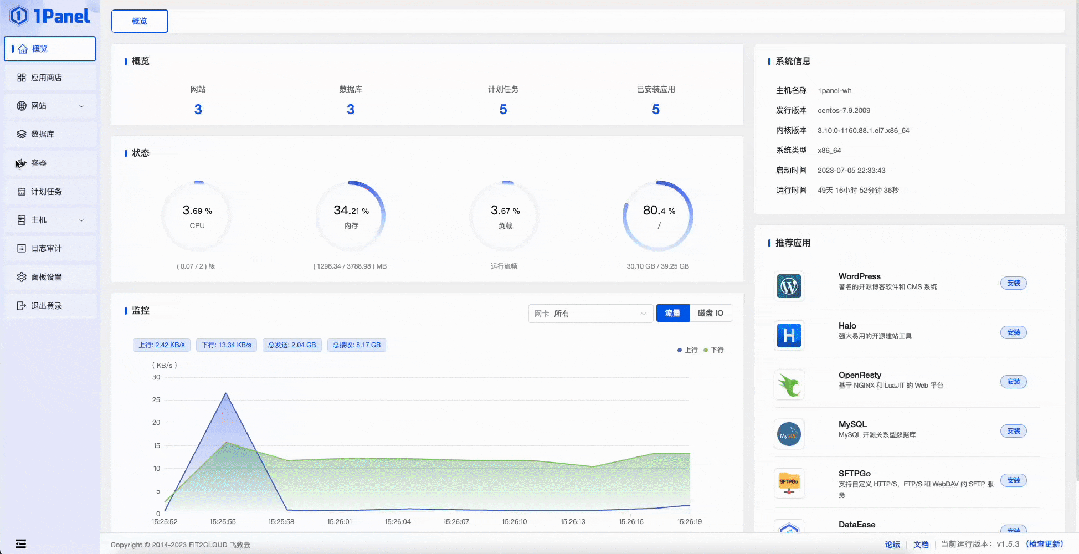Click the disk 80.4% usage gauge

(658, 216)
